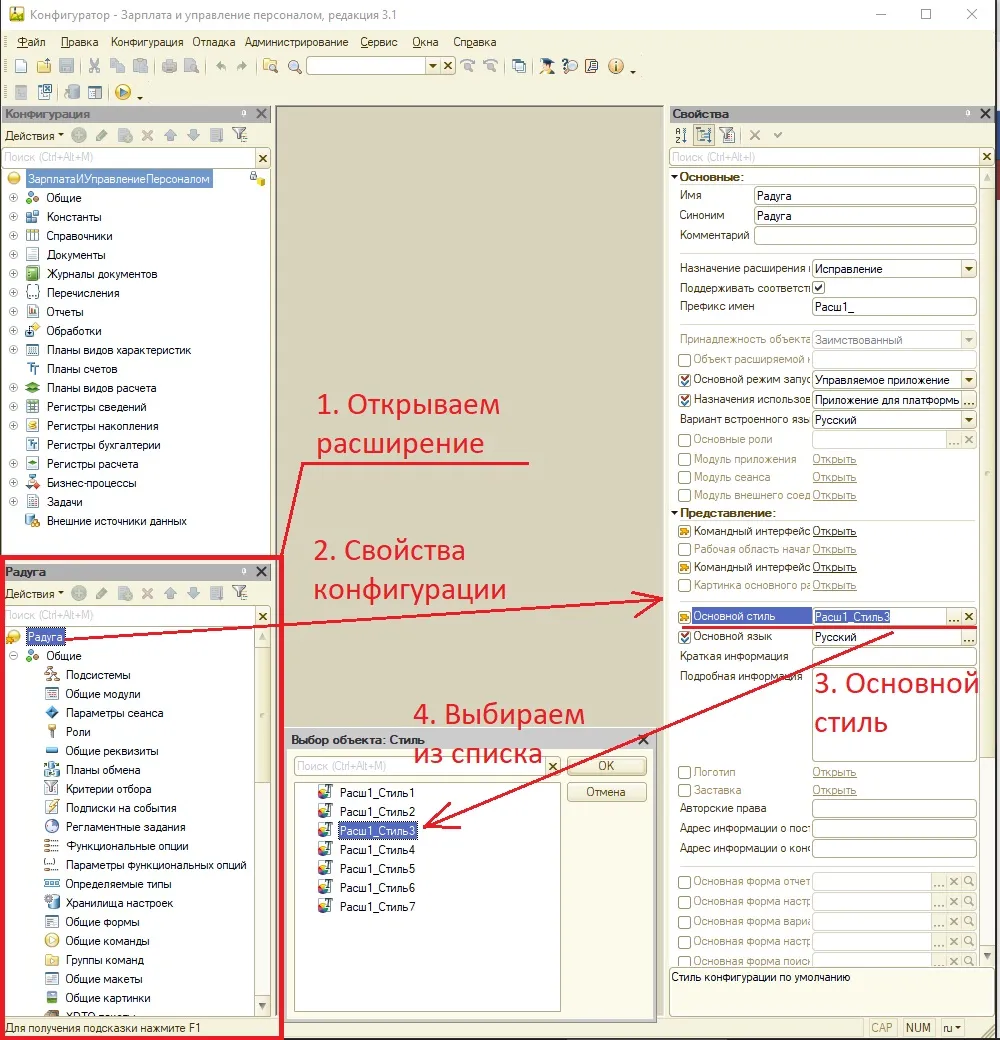Open the overlapping windows icon in toolbar
Viewport: 1000px width, 1040px height.
519,66
